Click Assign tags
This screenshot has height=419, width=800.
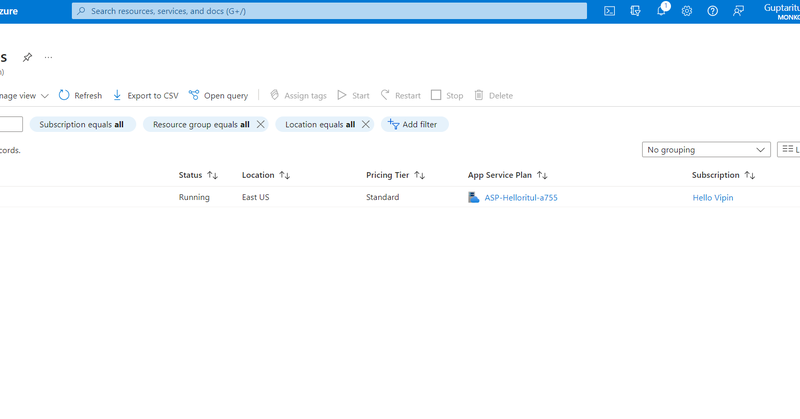click(298, 95)
